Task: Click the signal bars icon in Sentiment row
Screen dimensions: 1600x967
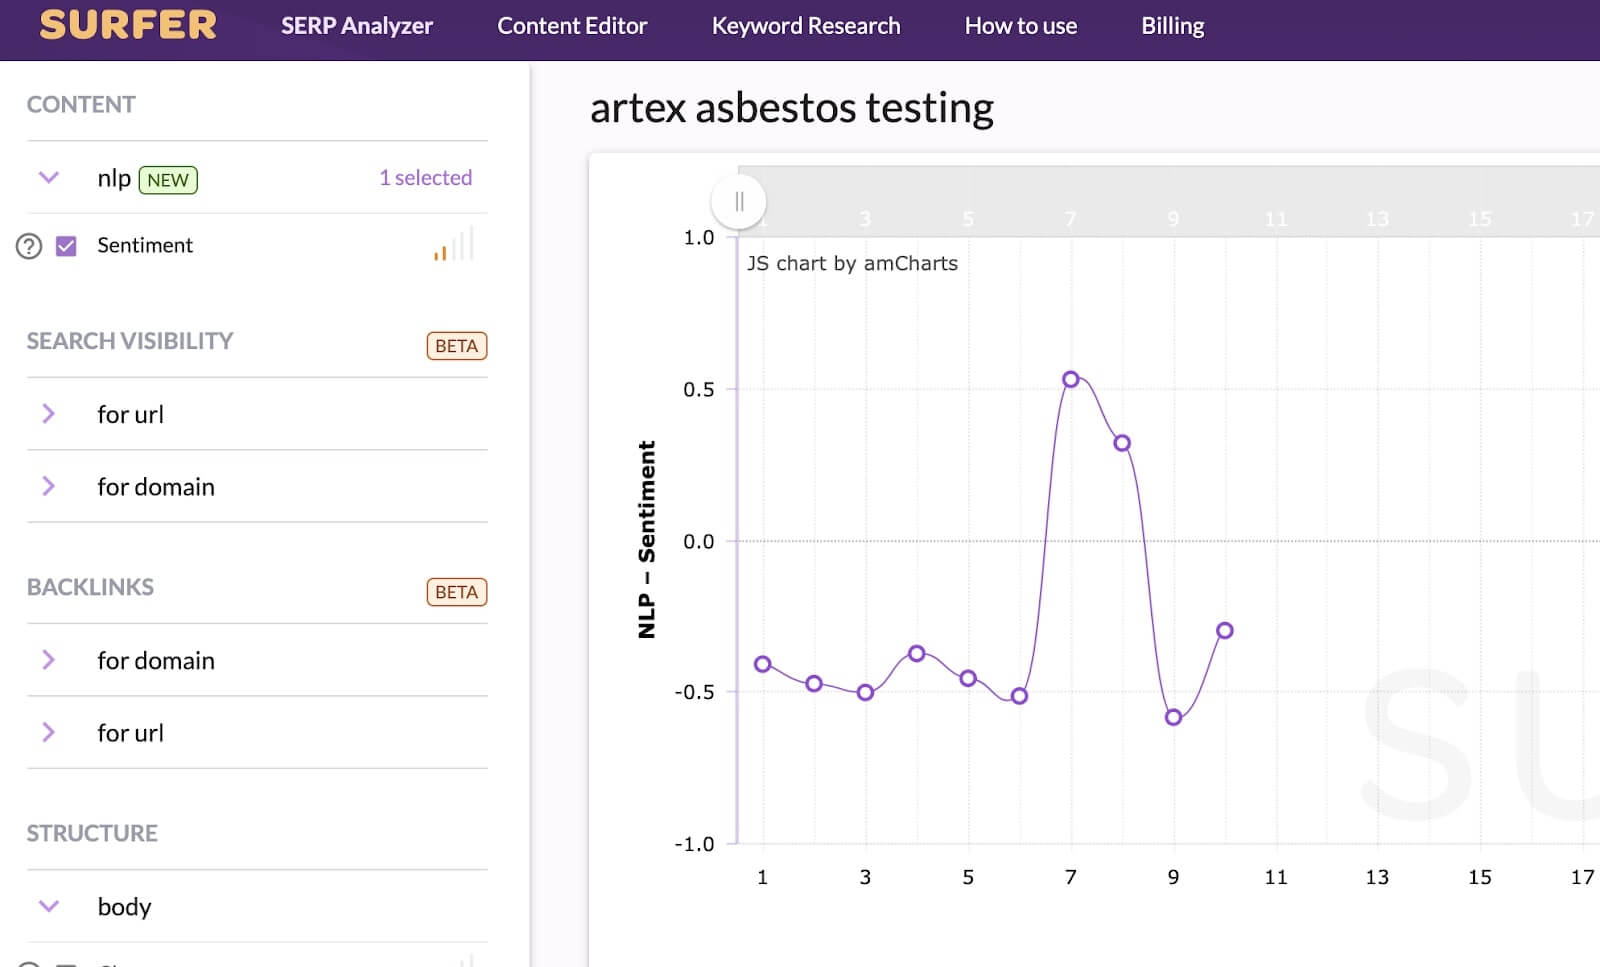Action: [453, 245]
